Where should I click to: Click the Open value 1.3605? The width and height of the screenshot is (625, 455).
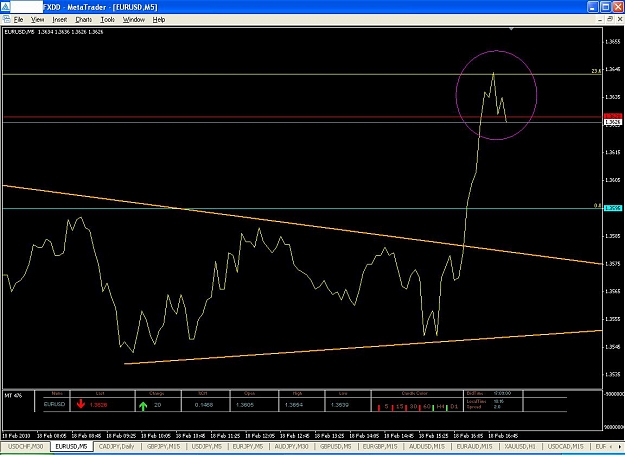pyautogui.click(x=245, y=405)
